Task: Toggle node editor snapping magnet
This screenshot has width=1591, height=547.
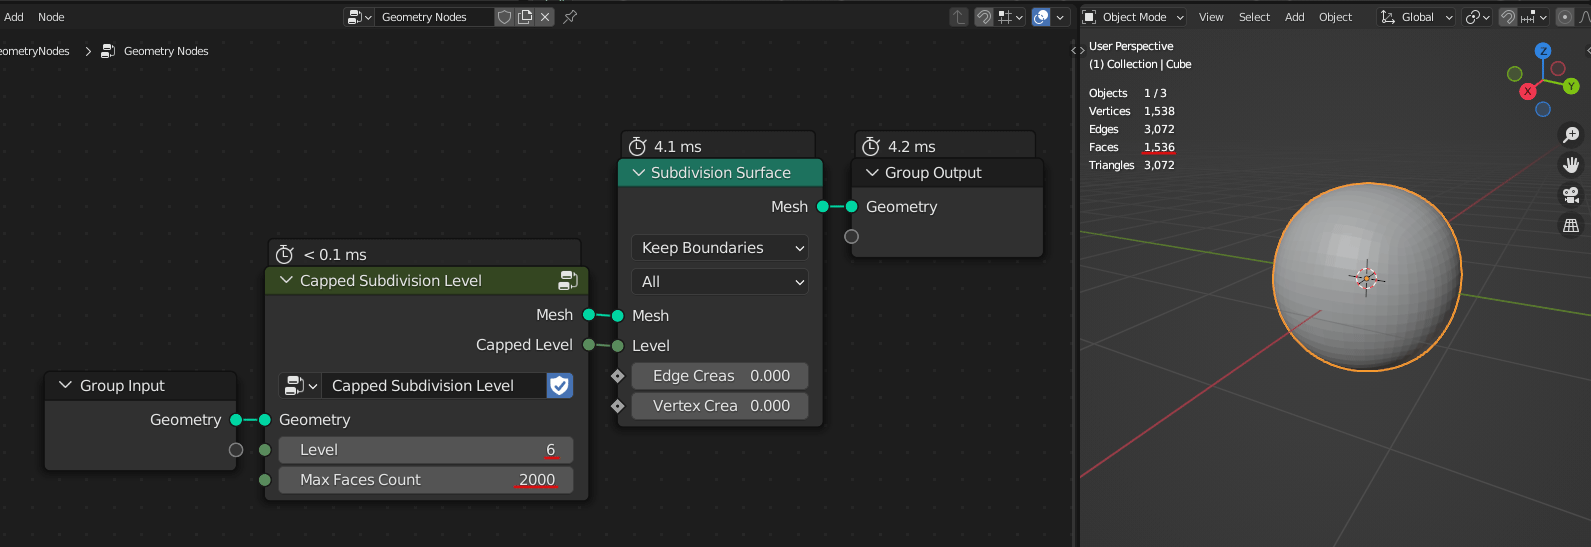Action: click(x=984, y=17)
